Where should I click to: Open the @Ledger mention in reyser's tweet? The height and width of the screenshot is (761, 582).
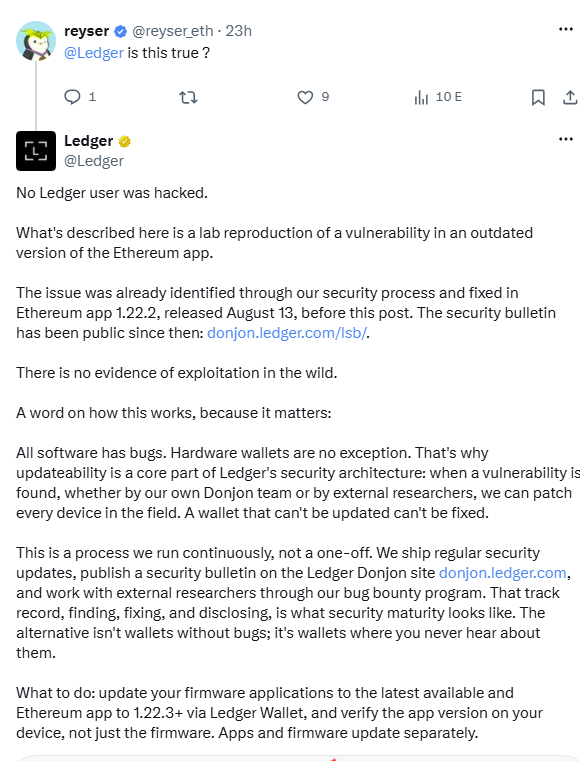(94, 52)
